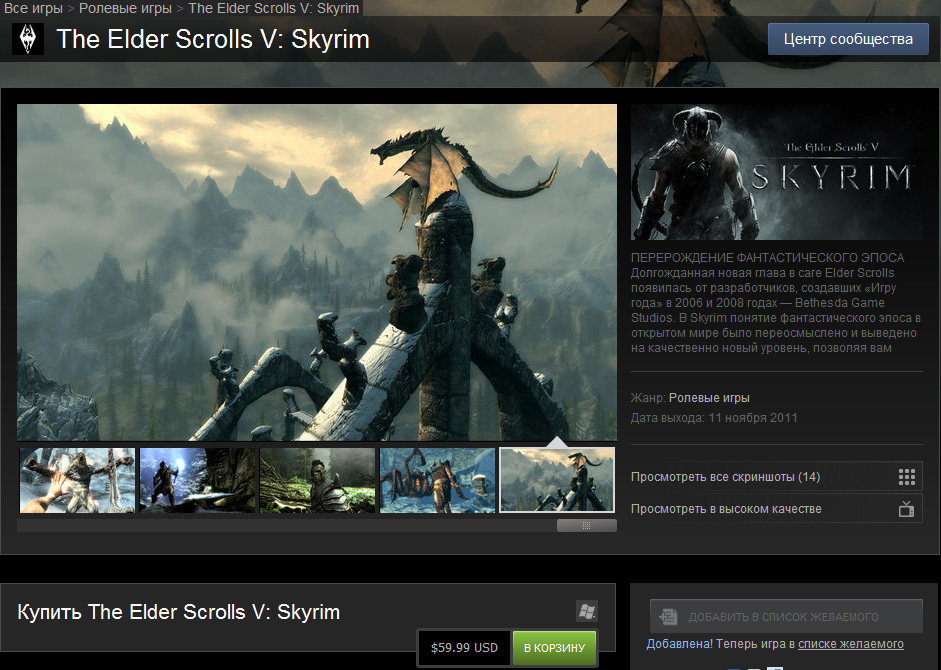Click the Skyrim logo icon beside the title

click(28, 39)
